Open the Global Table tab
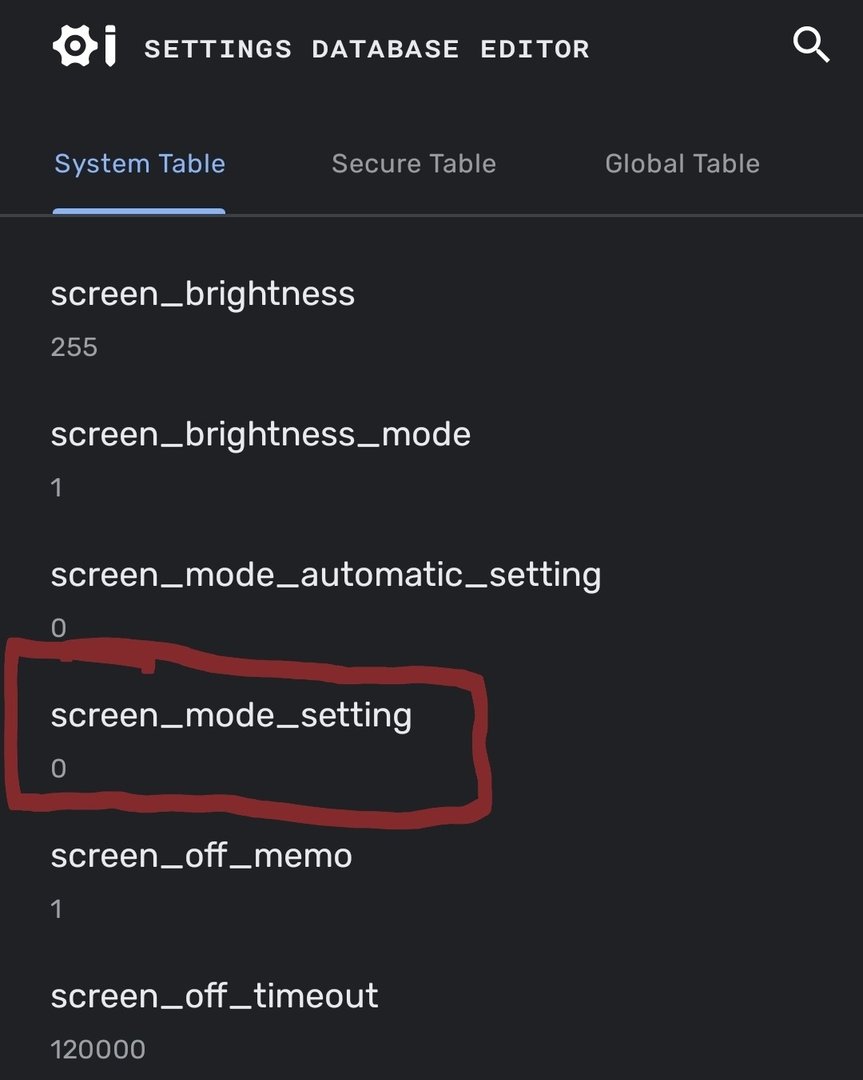Viewport: 863px width, 1080px height. (x=682, y=164)
